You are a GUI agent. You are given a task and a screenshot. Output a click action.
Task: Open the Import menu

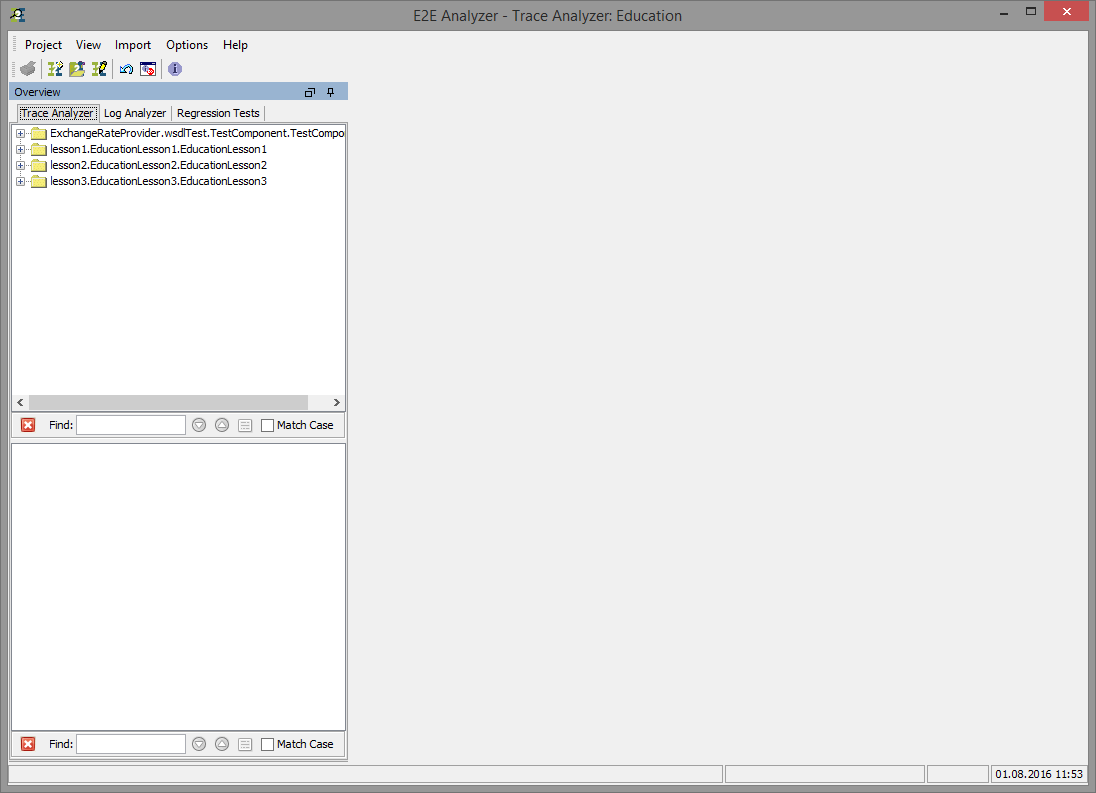[133, 45]
